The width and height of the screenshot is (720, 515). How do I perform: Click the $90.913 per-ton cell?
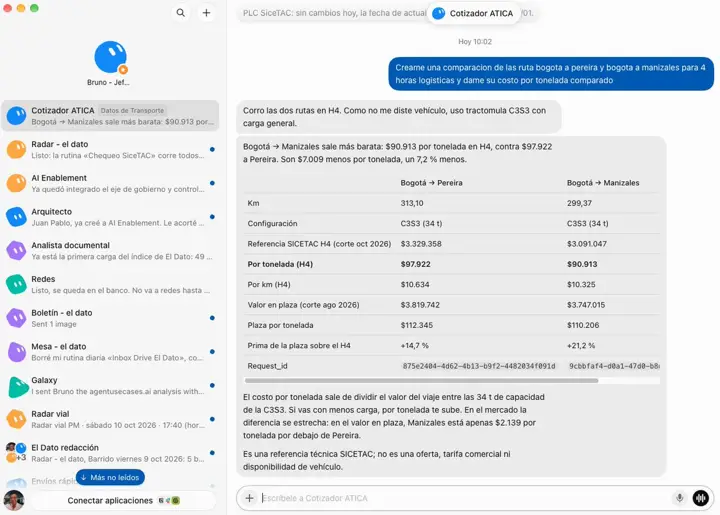582,264
